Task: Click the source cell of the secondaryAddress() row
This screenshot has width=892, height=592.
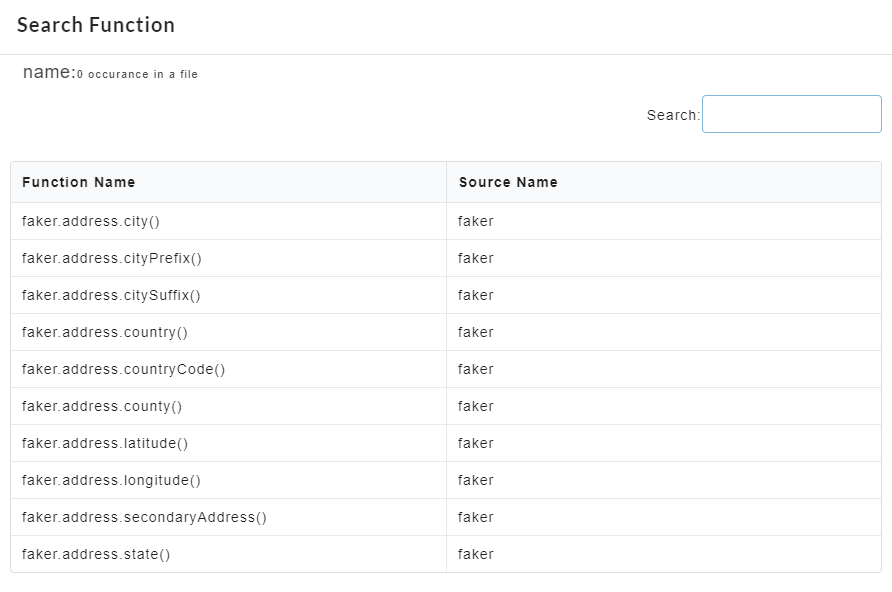Action: pos(476,517)
